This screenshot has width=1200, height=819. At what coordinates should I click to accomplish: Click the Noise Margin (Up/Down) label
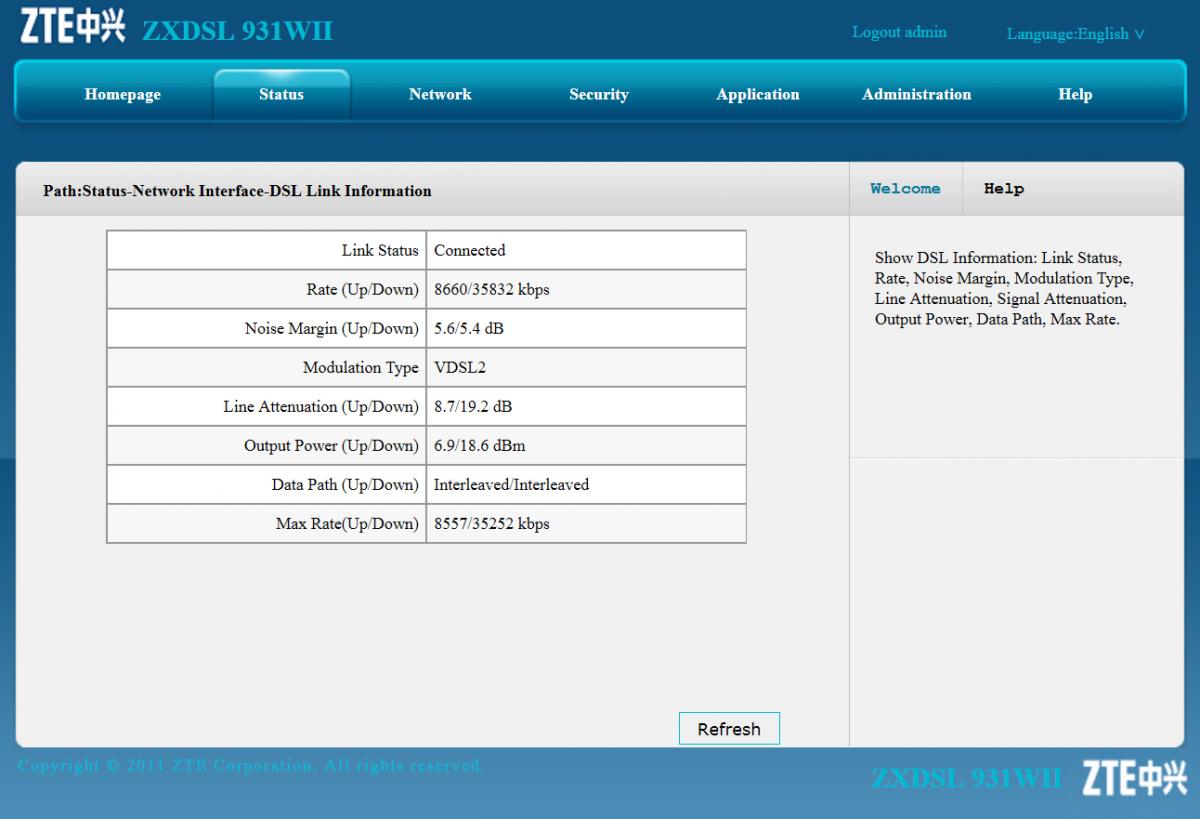click(332, 328)
